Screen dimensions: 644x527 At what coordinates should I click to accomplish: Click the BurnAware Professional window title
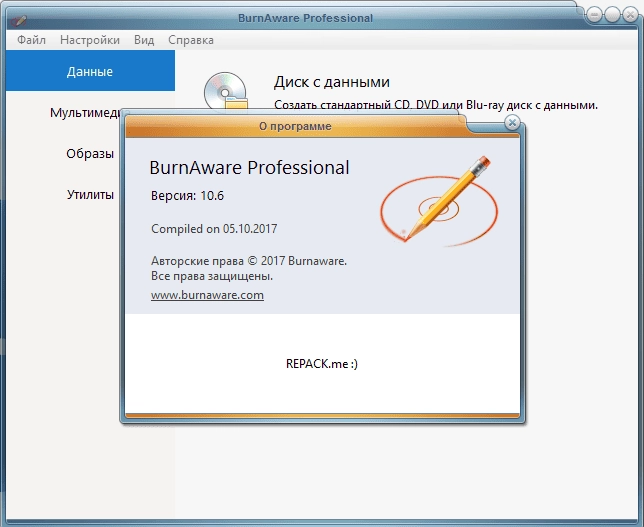click(306, 18)
